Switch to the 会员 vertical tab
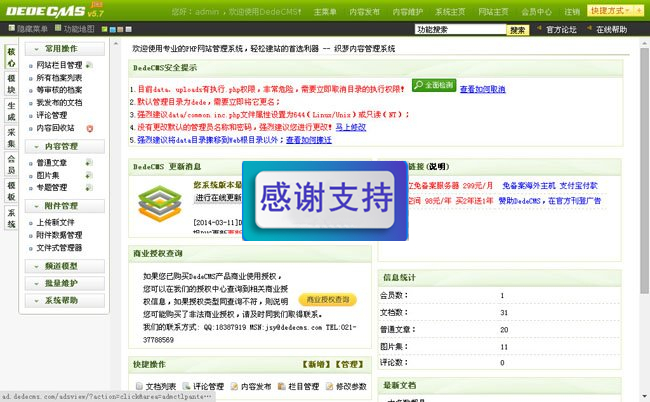 11,165
